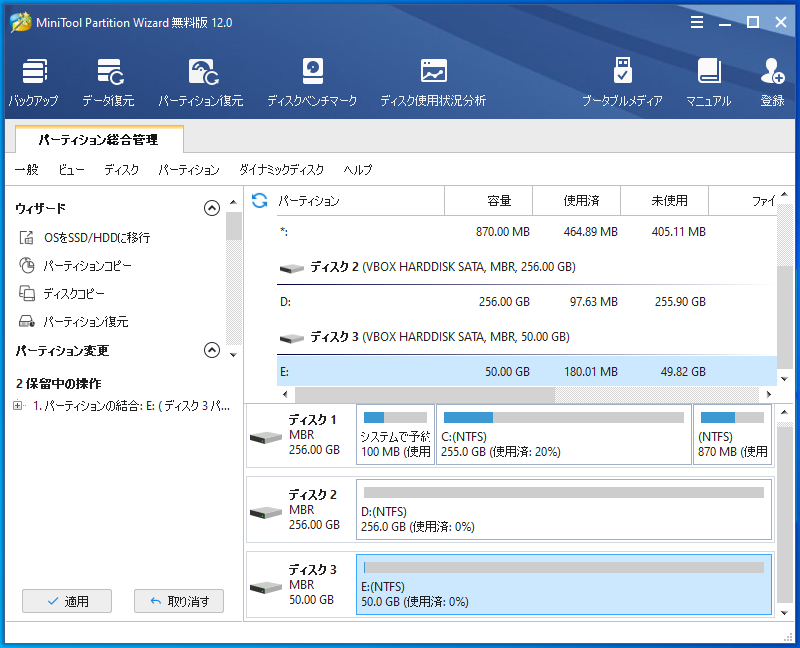Select (NTFS) 870 MB block in disk map
Image resolution: width=800 pixels, height=648 pixels.
732,434
